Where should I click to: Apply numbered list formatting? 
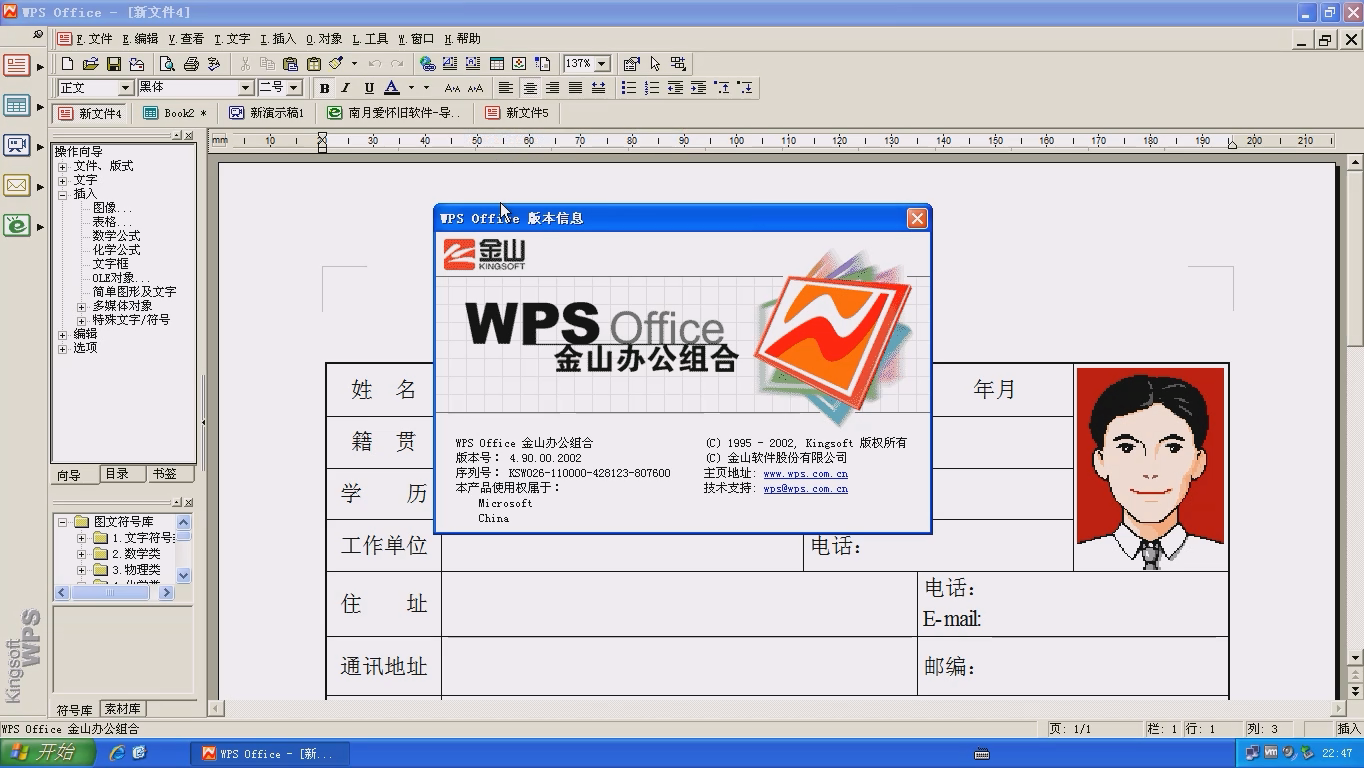click(652, 88)
